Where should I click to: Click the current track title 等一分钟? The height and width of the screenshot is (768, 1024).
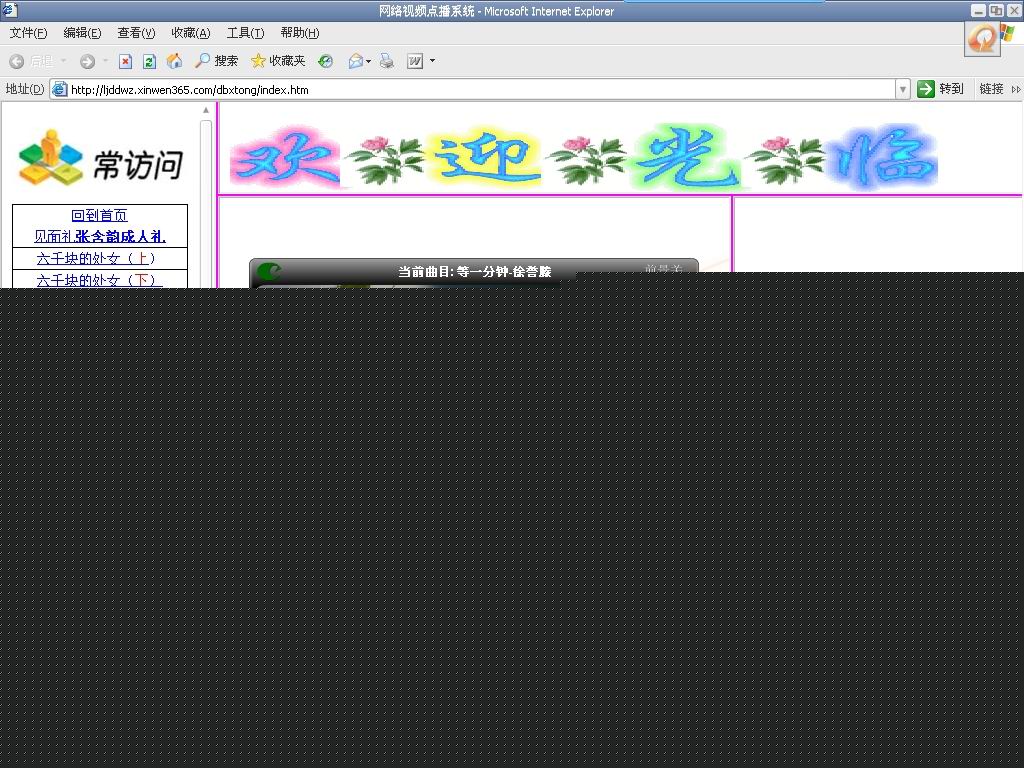(x=475, y=271)
